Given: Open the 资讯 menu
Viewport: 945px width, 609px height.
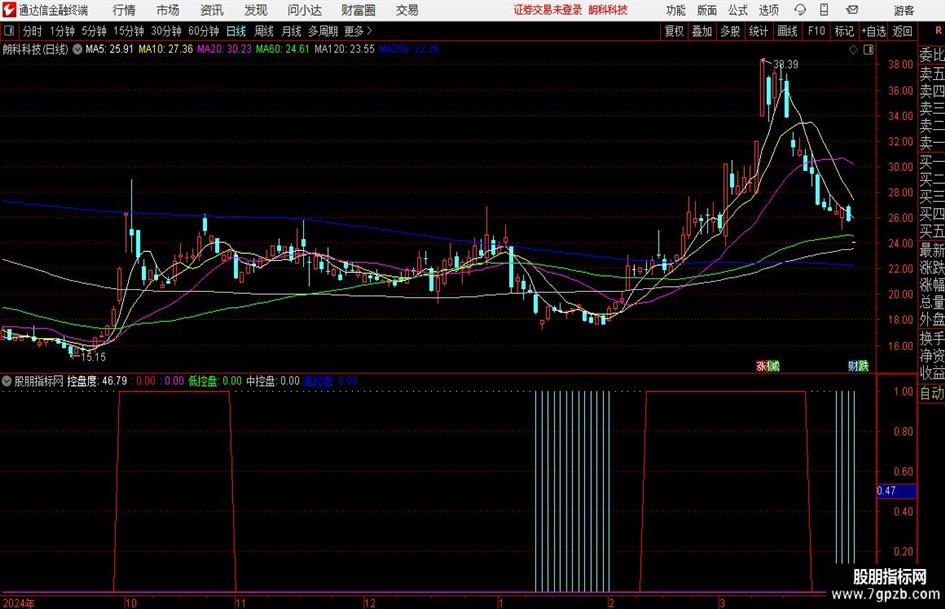Looking at the screenshot, I should (x=212, y=10).
